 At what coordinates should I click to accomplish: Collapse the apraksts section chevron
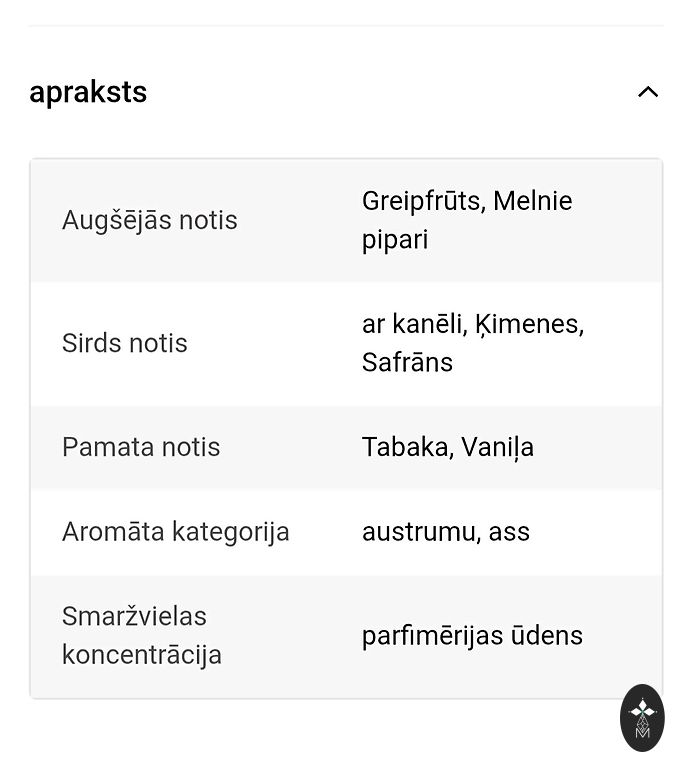(648, 92)
